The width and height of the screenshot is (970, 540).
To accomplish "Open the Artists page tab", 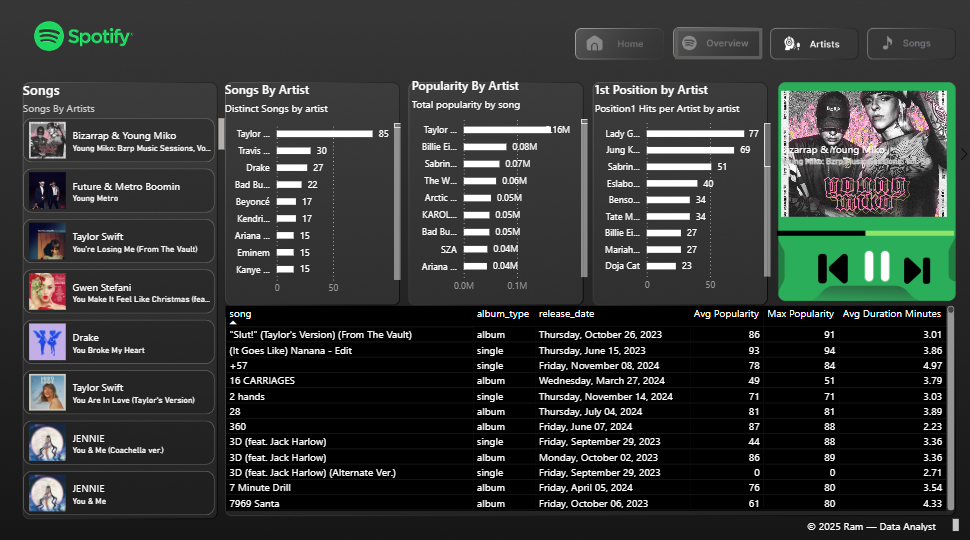I will (813, 44).
